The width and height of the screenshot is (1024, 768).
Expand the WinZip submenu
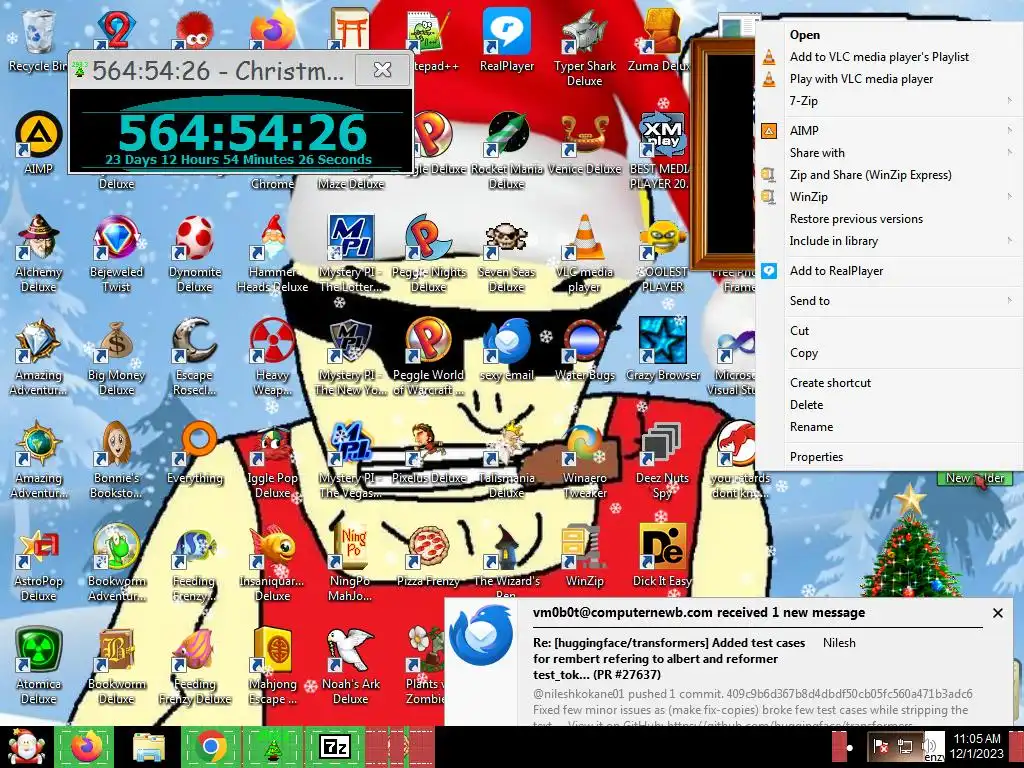[889, 197]
